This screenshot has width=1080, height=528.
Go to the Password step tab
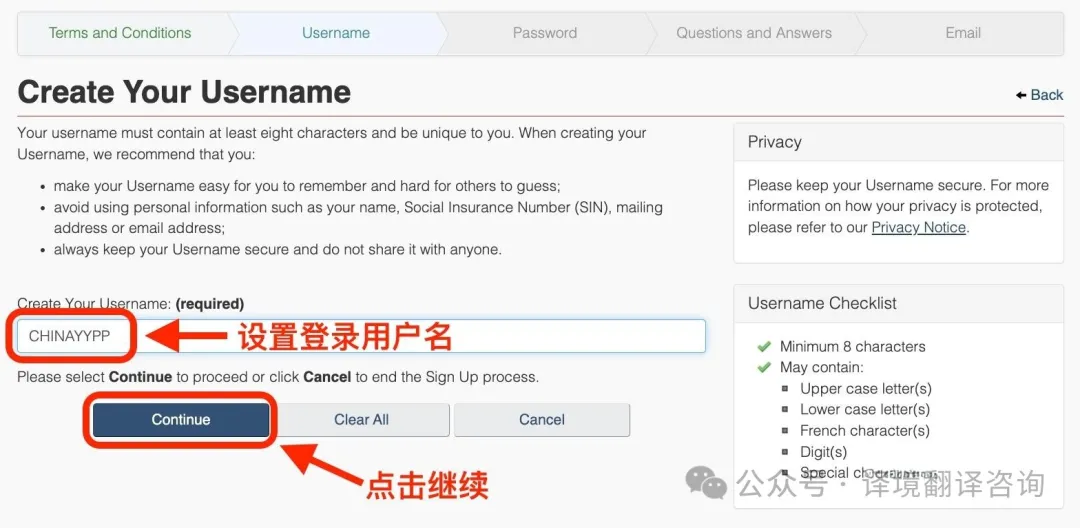(545, 33)
